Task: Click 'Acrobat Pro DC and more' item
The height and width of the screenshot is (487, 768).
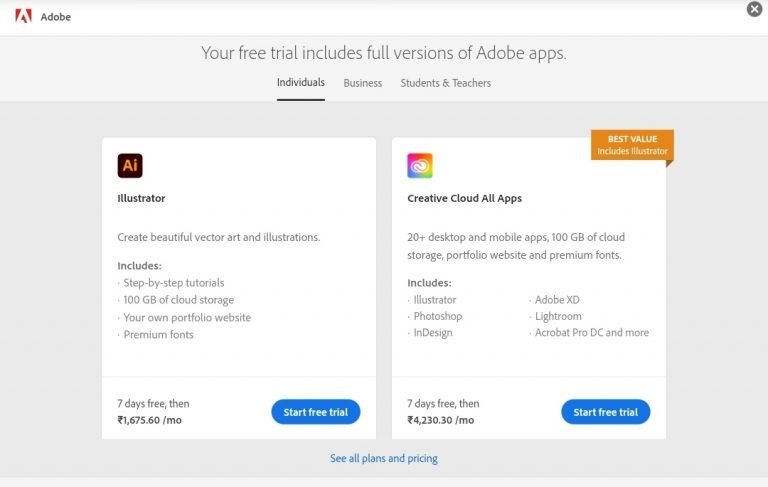Action: 592,333
